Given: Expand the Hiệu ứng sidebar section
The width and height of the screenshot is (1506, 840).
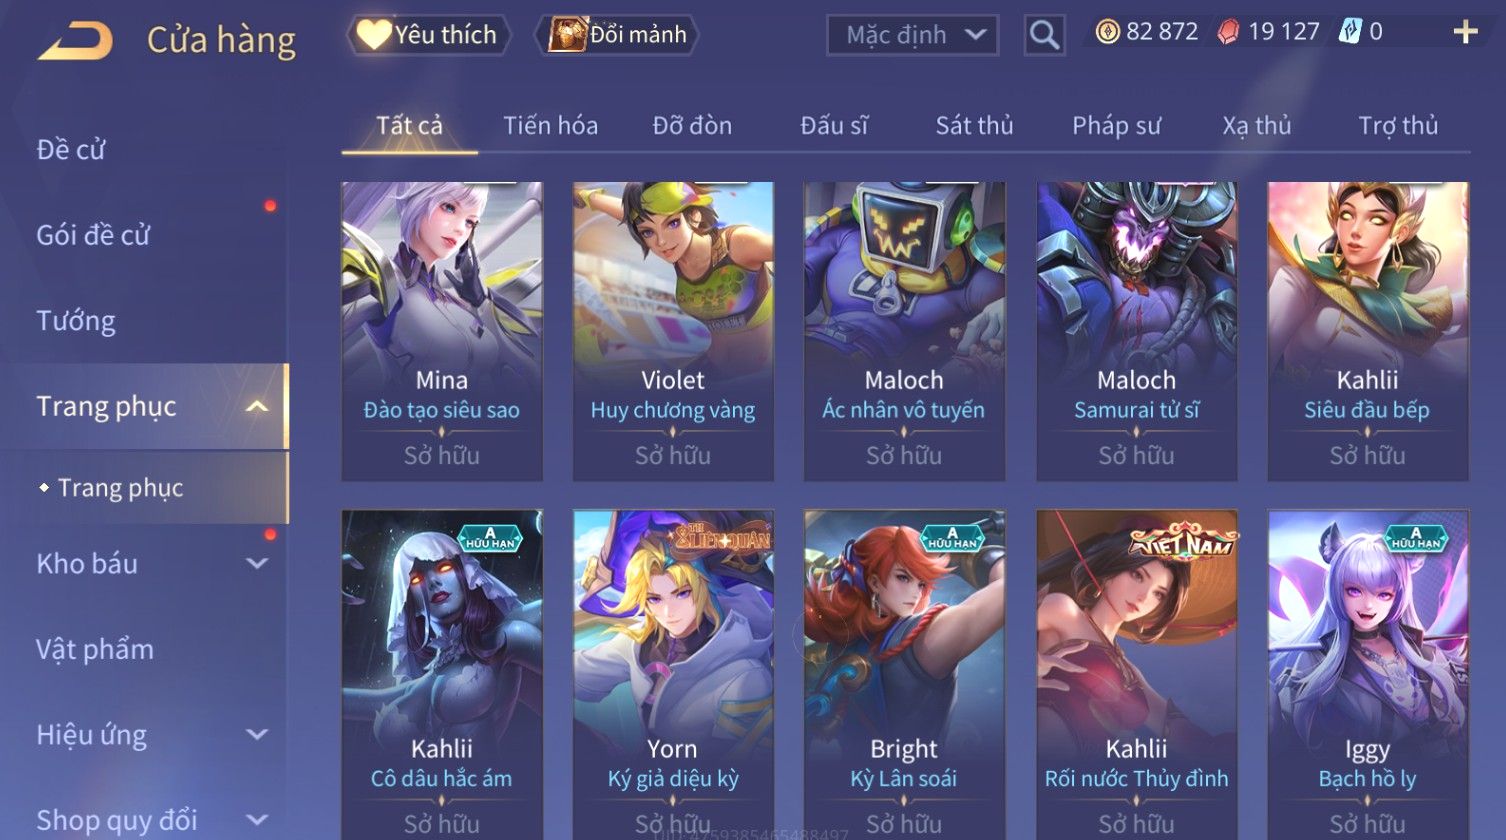Looking at the screenshot, I should 257,734.
